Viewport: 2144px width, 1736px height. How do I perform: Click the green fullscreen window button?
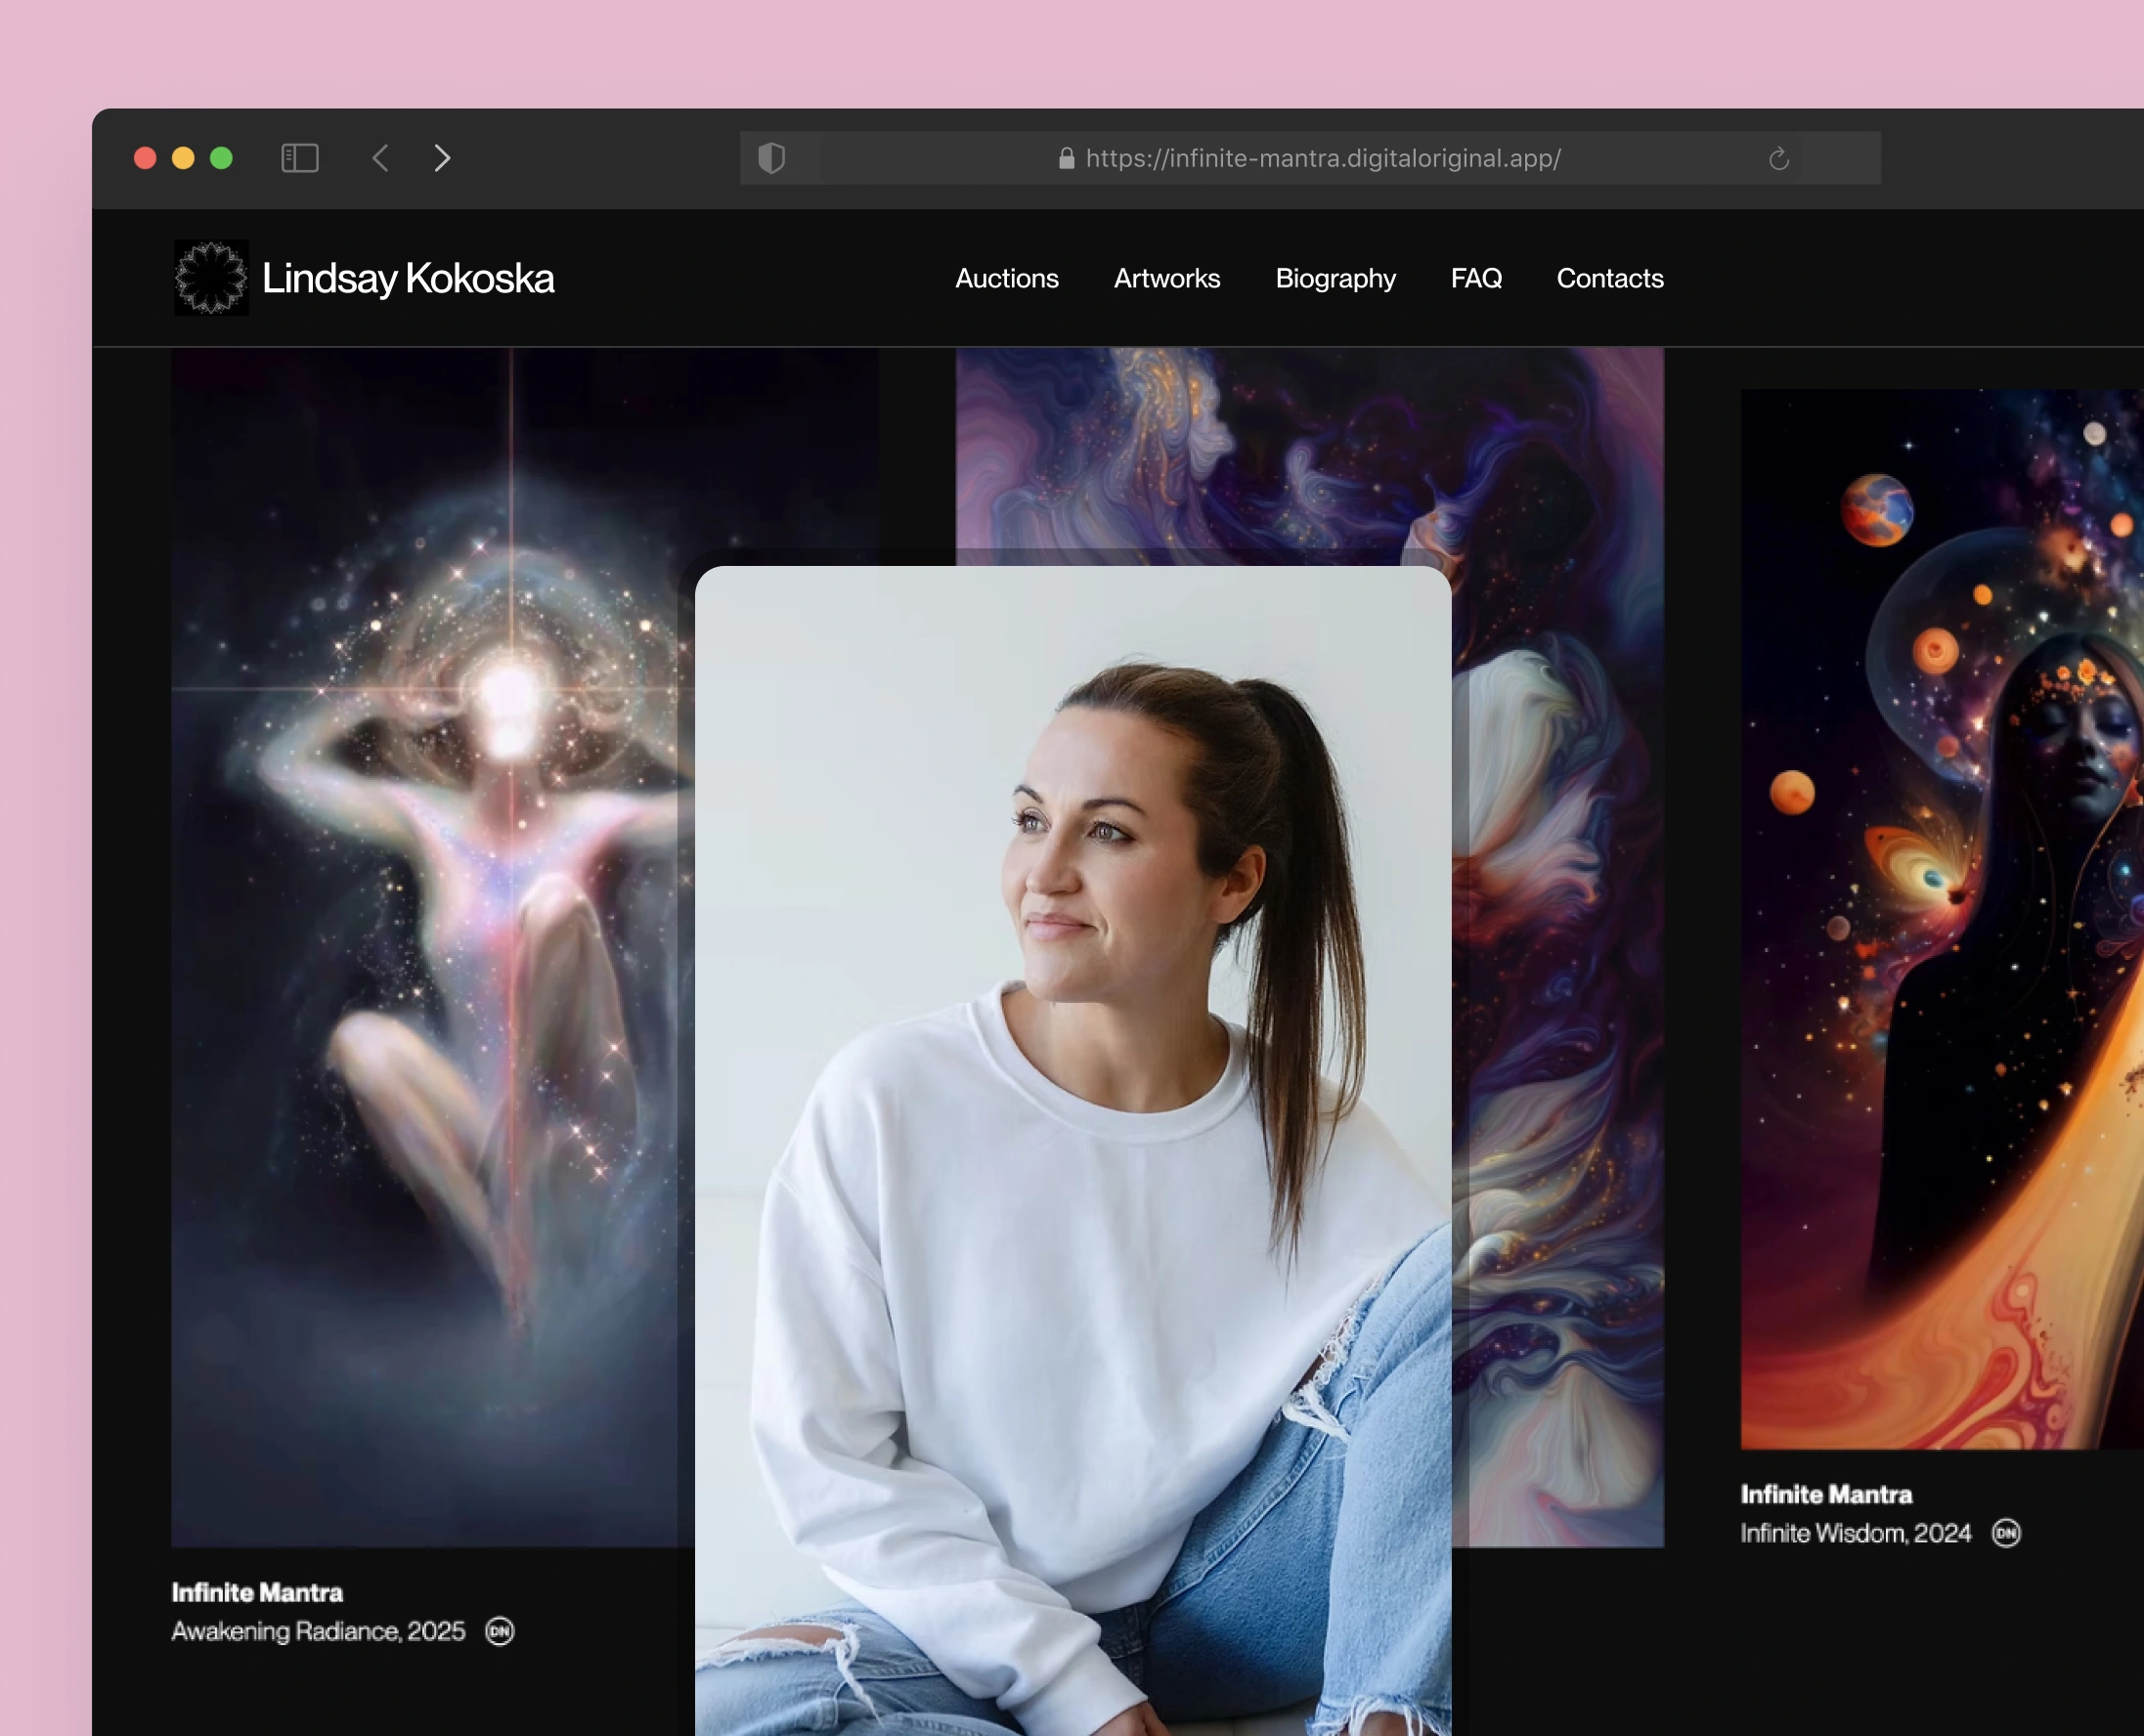tap(221, 158)
